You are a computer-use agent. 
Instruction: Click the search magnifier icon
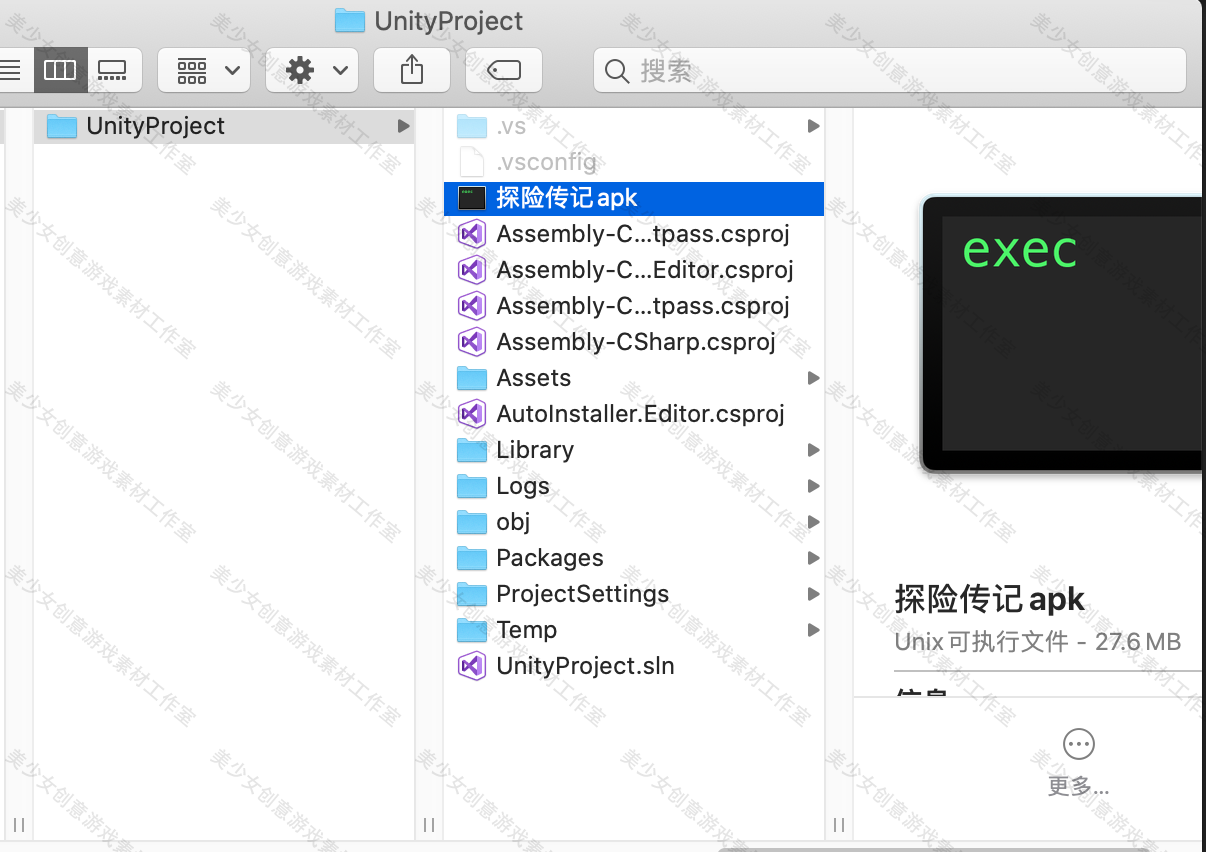(618, 71)
